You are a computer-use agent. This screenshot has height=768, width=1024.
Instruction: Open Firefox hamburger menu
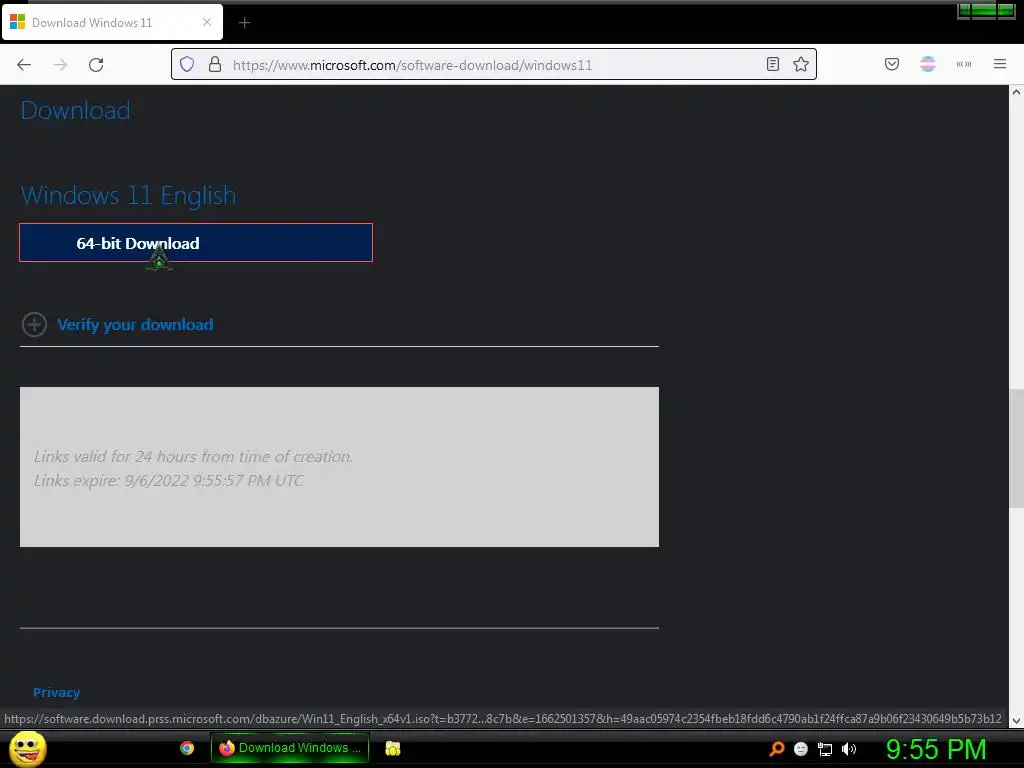1000,64
